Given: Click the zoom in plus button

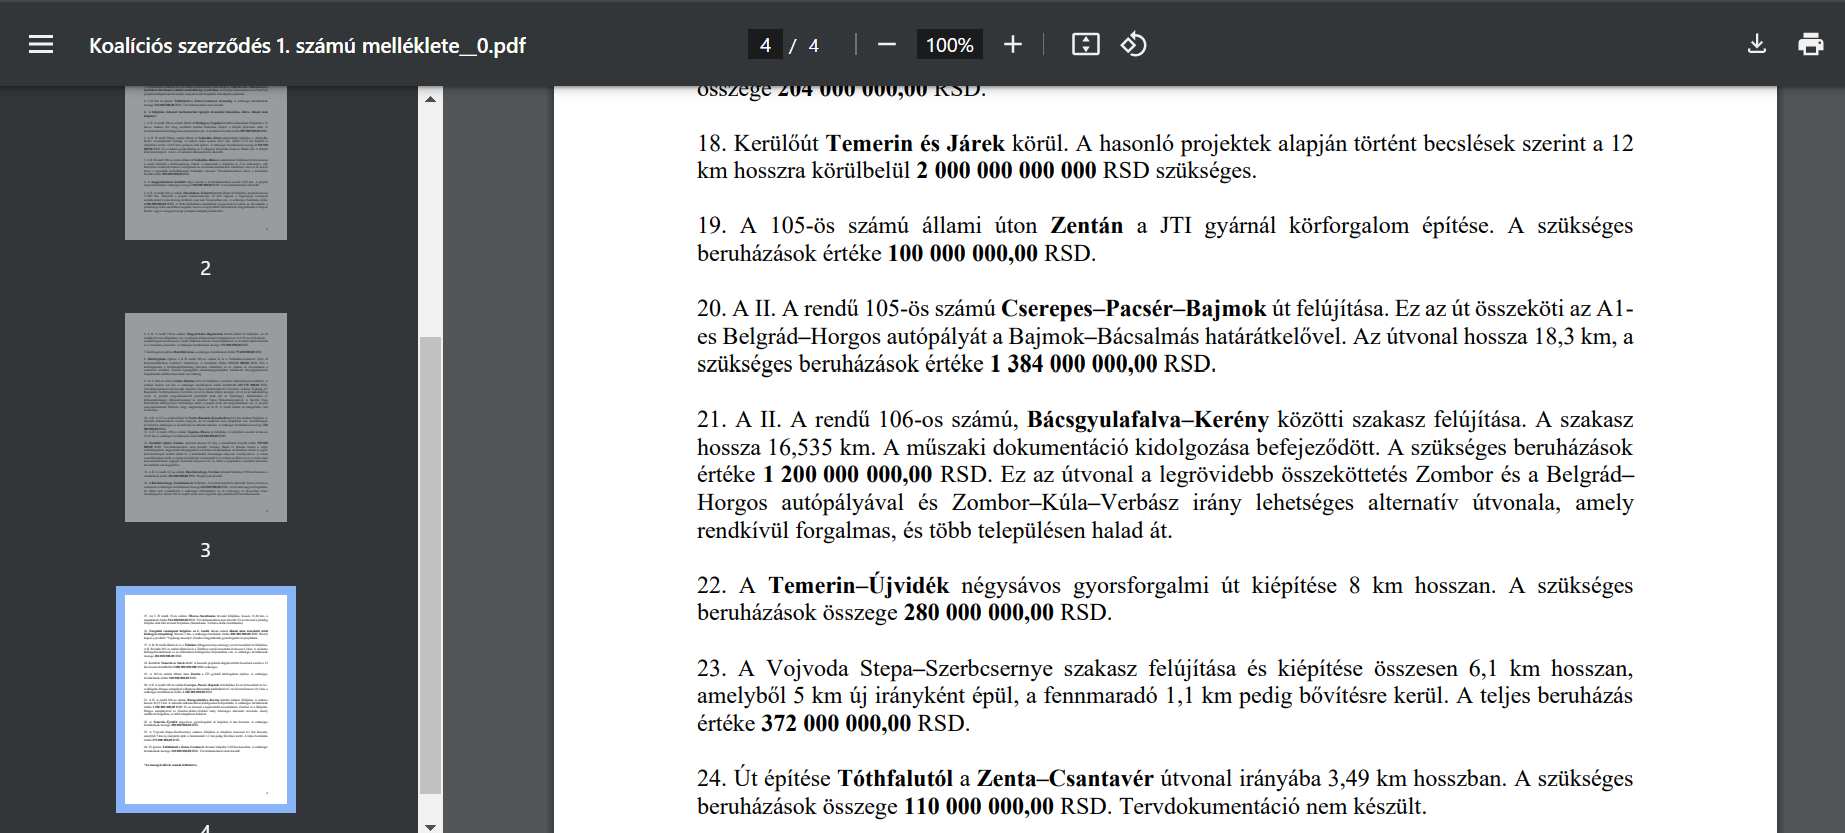Looking at the screenshot, I should 1012,45.
